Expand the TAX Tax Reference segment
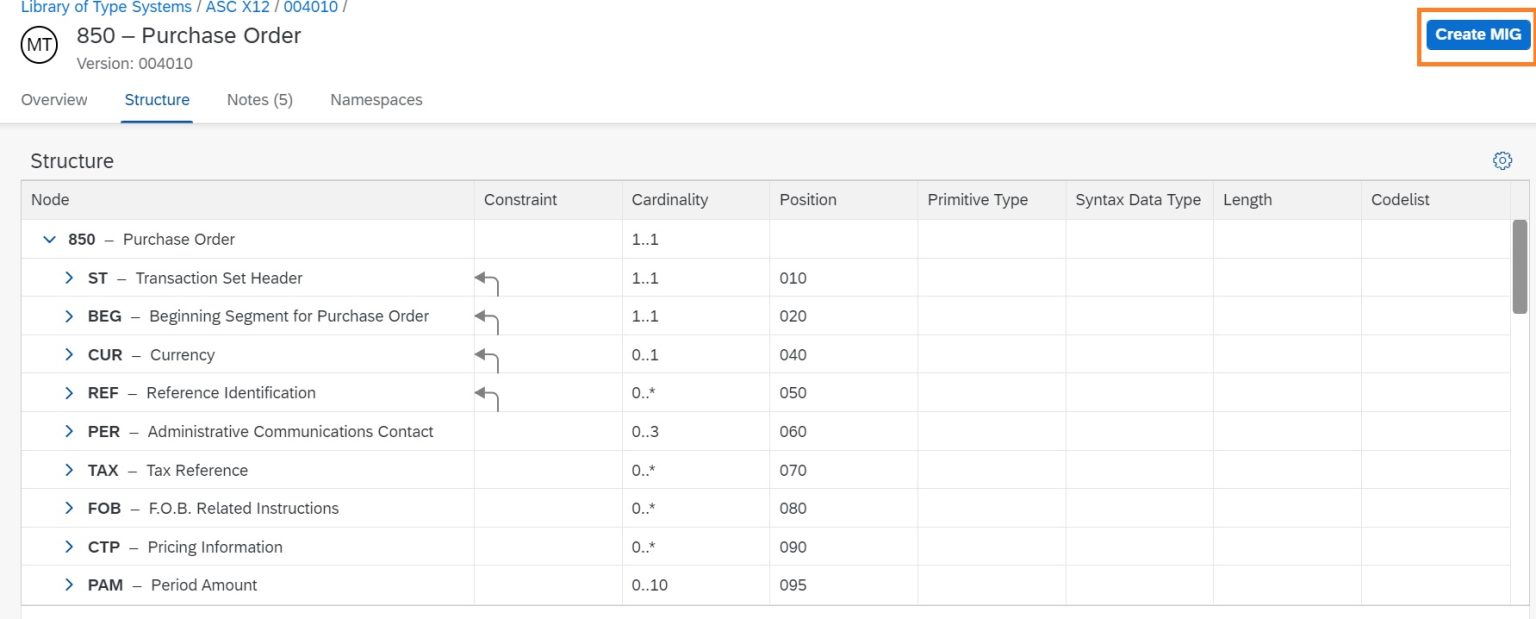Screen dimensions: 1536x619 68,470
